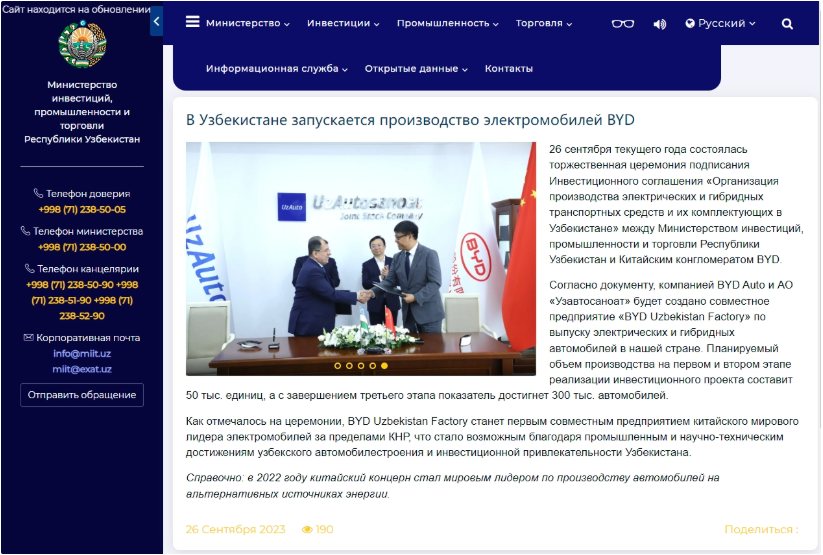Click the globe language icon
The width and height of the screenshot is (823, 555).
pyautogui.click(x=690, y=23)
